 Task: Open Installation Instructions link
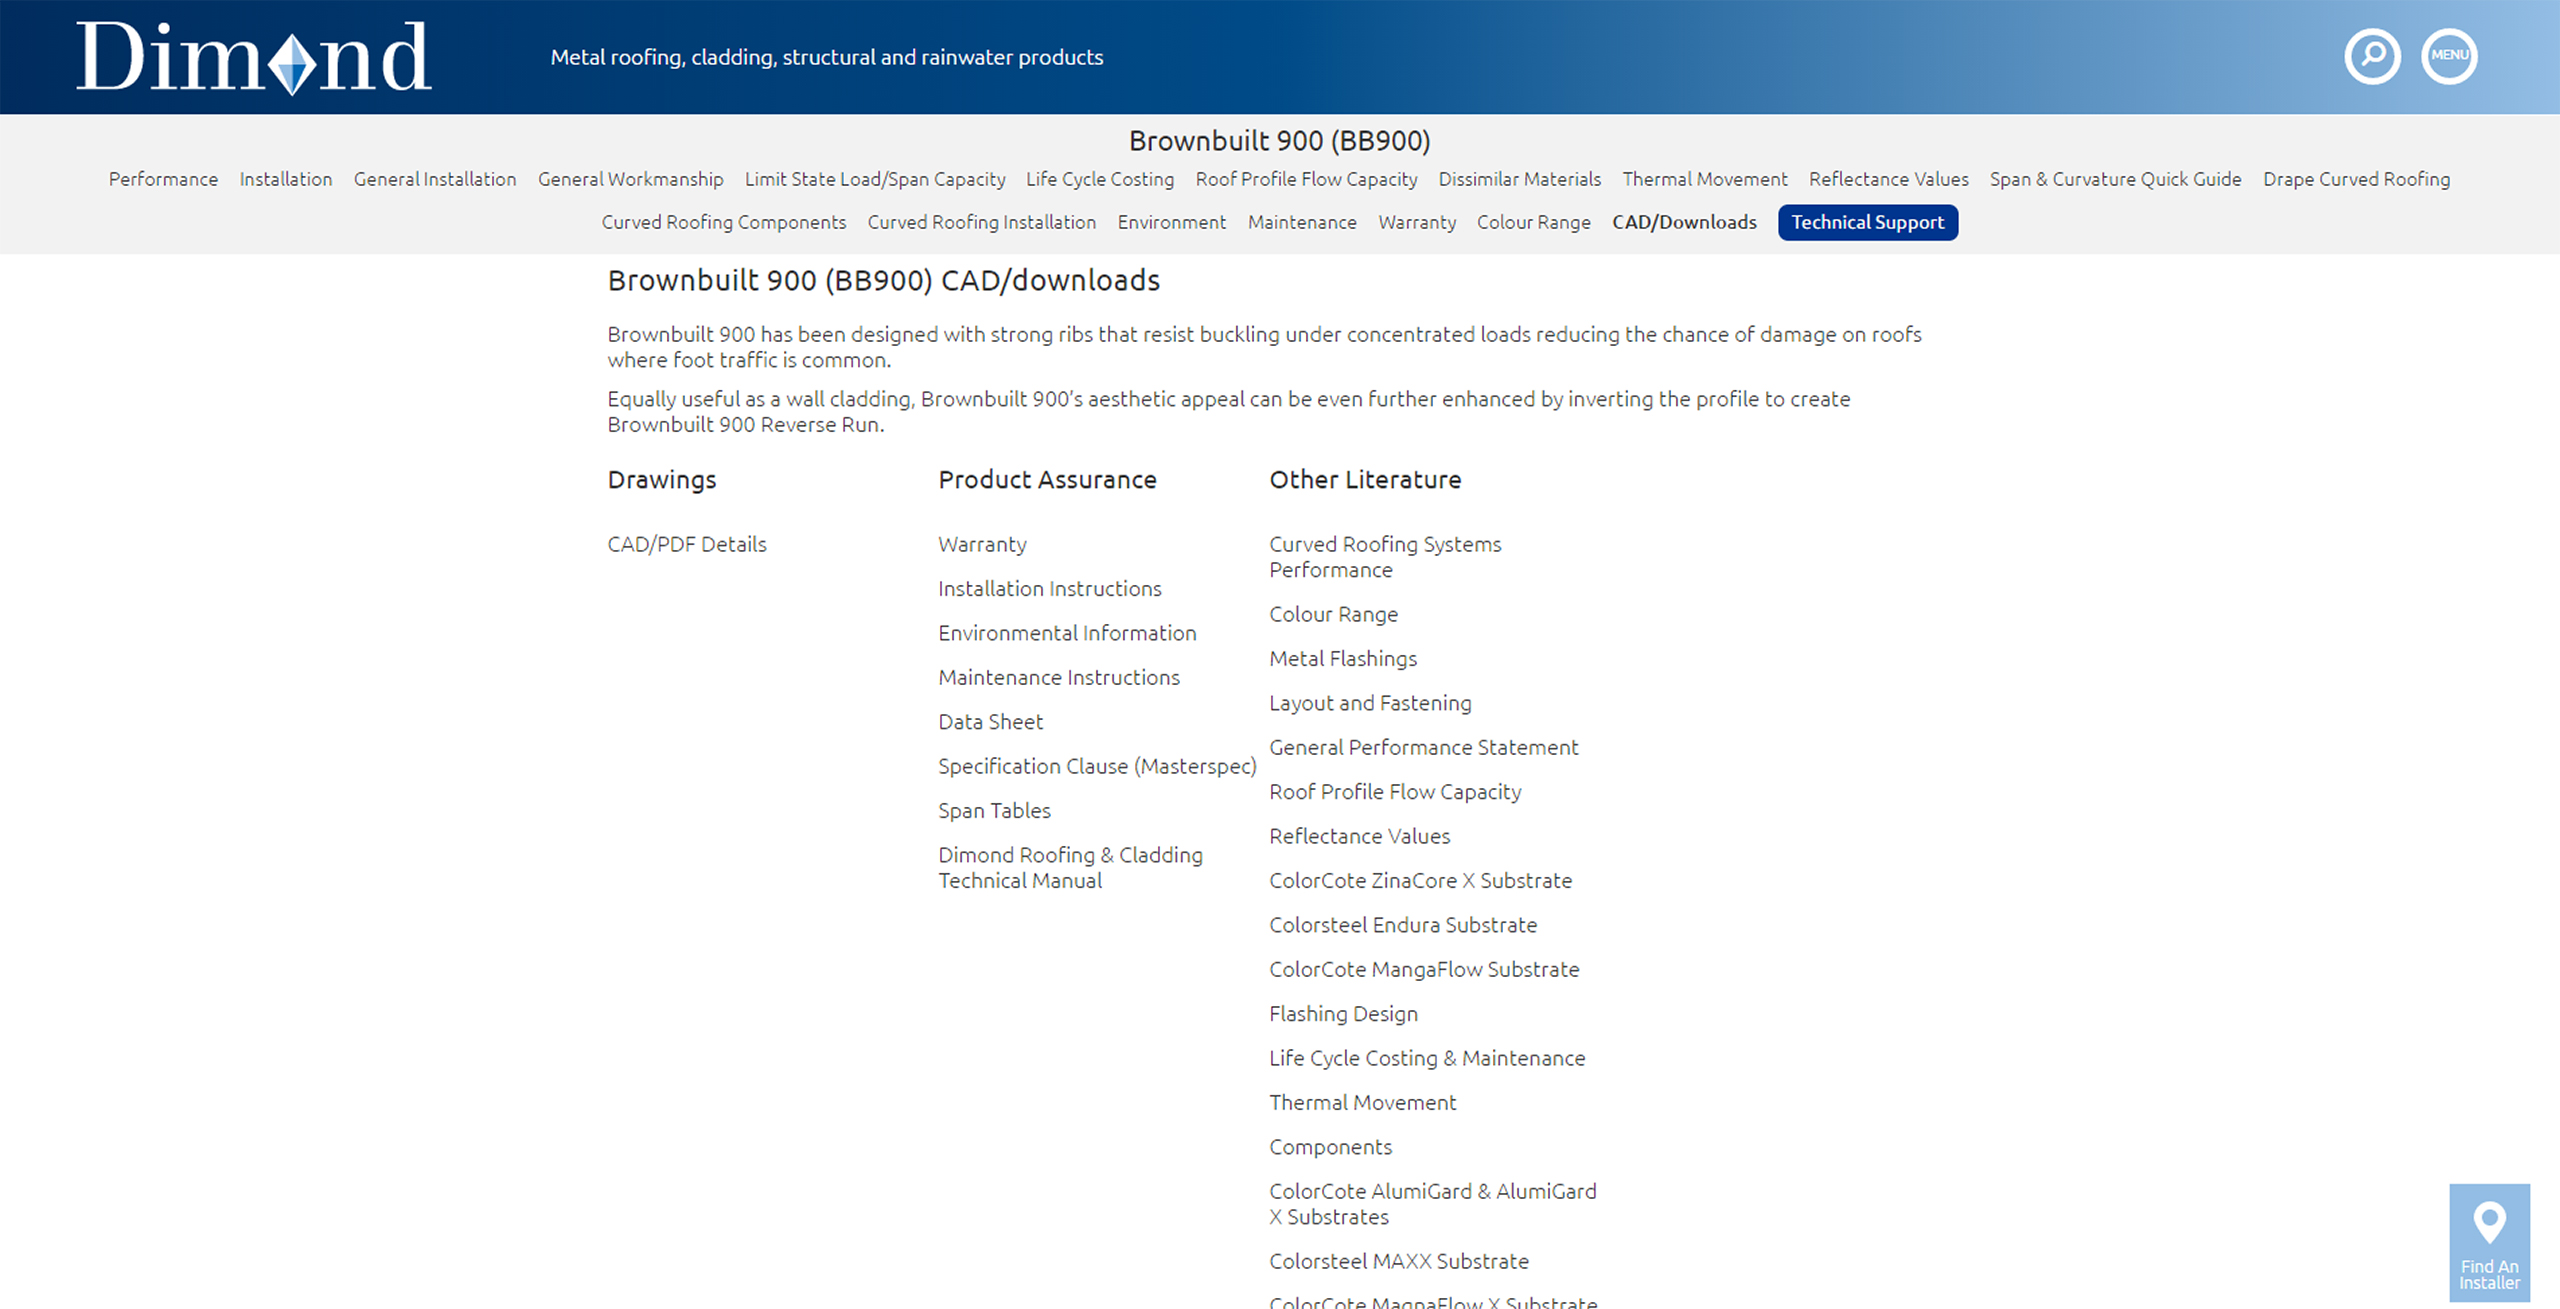(1050, 588)
